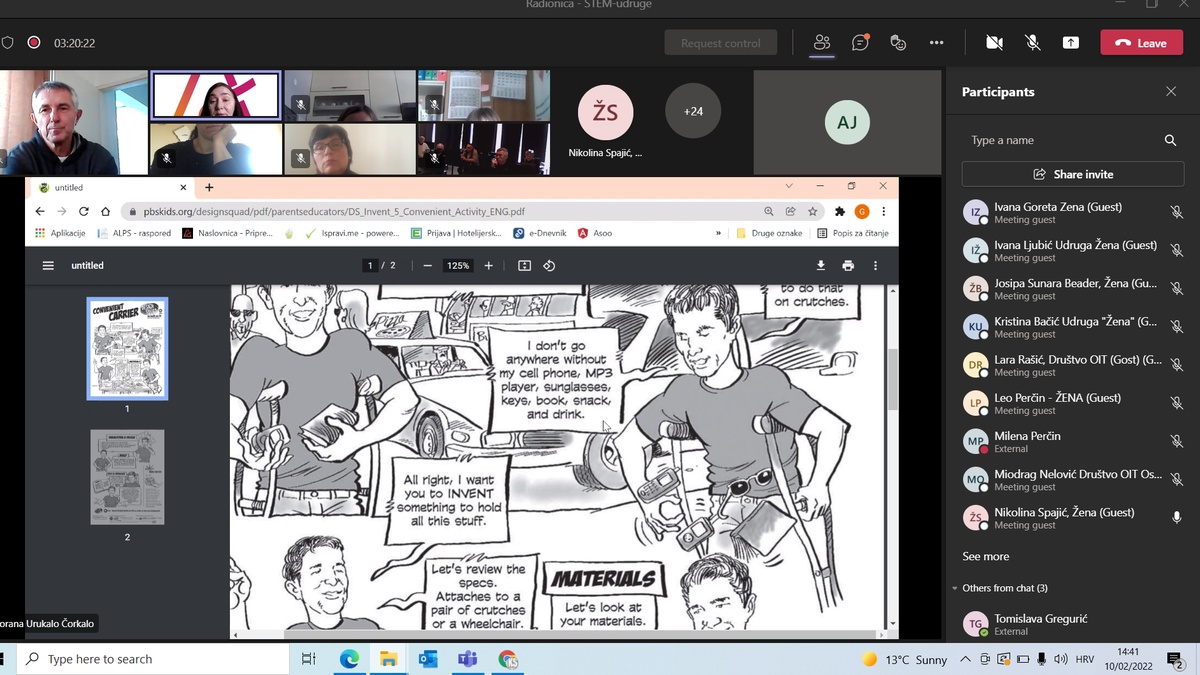Select Tomislava Gregurić in the chat list
Image resolution: width=1200 pixels, height=675 pixels.
click(x=1073, y=624)
